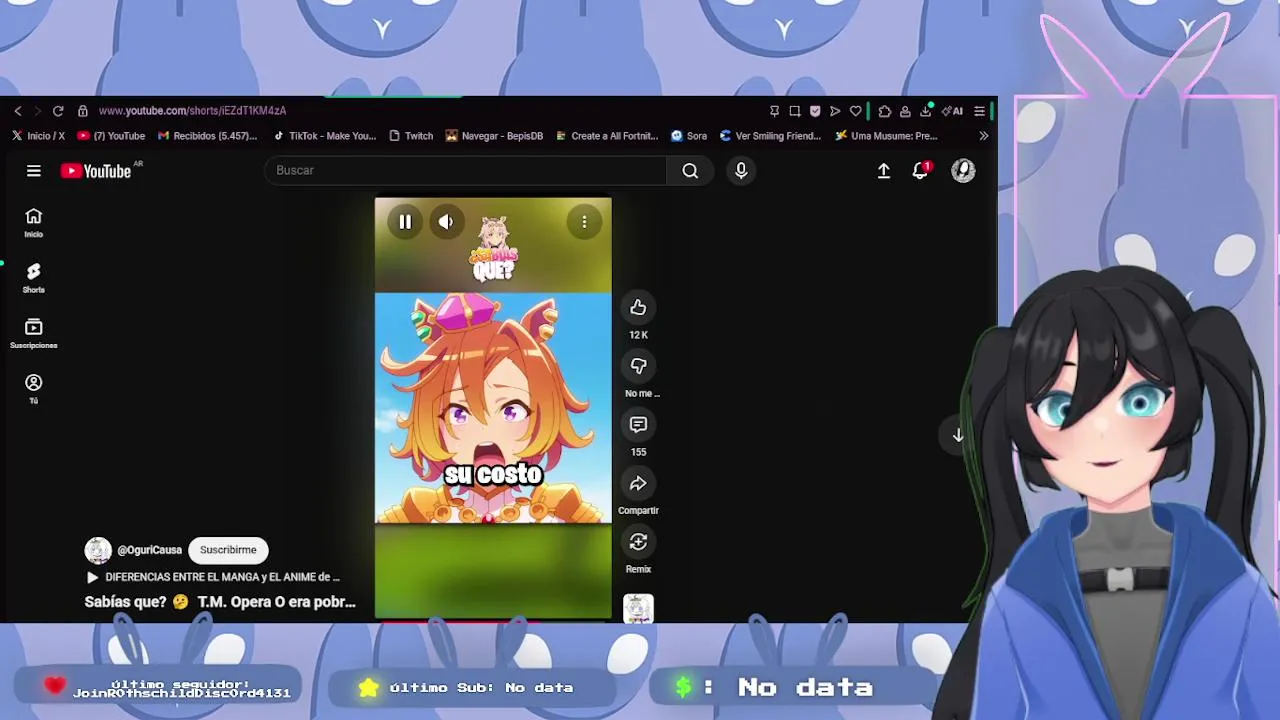Pause the Shorts video
Screen dimensions: 1280x720
tap(405, 222)
